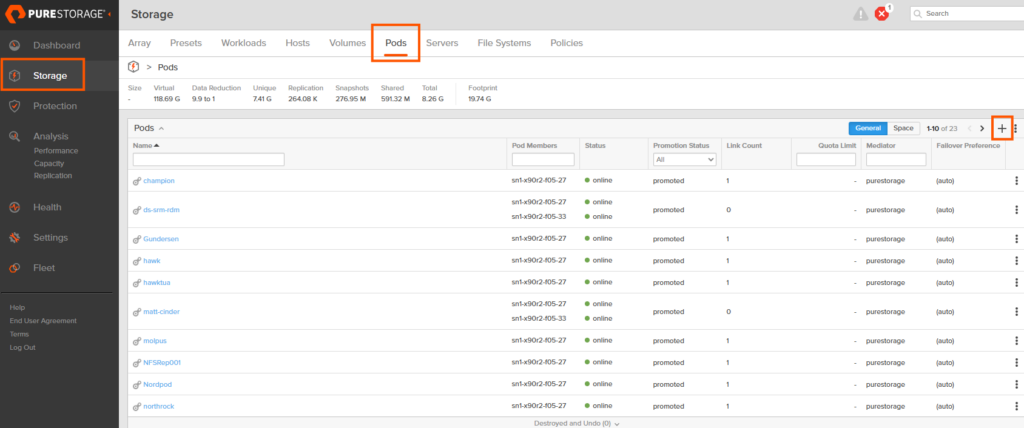Open Fleet in the sidebar
Viewport: 1024px width, 428px height.
point(45,268)
